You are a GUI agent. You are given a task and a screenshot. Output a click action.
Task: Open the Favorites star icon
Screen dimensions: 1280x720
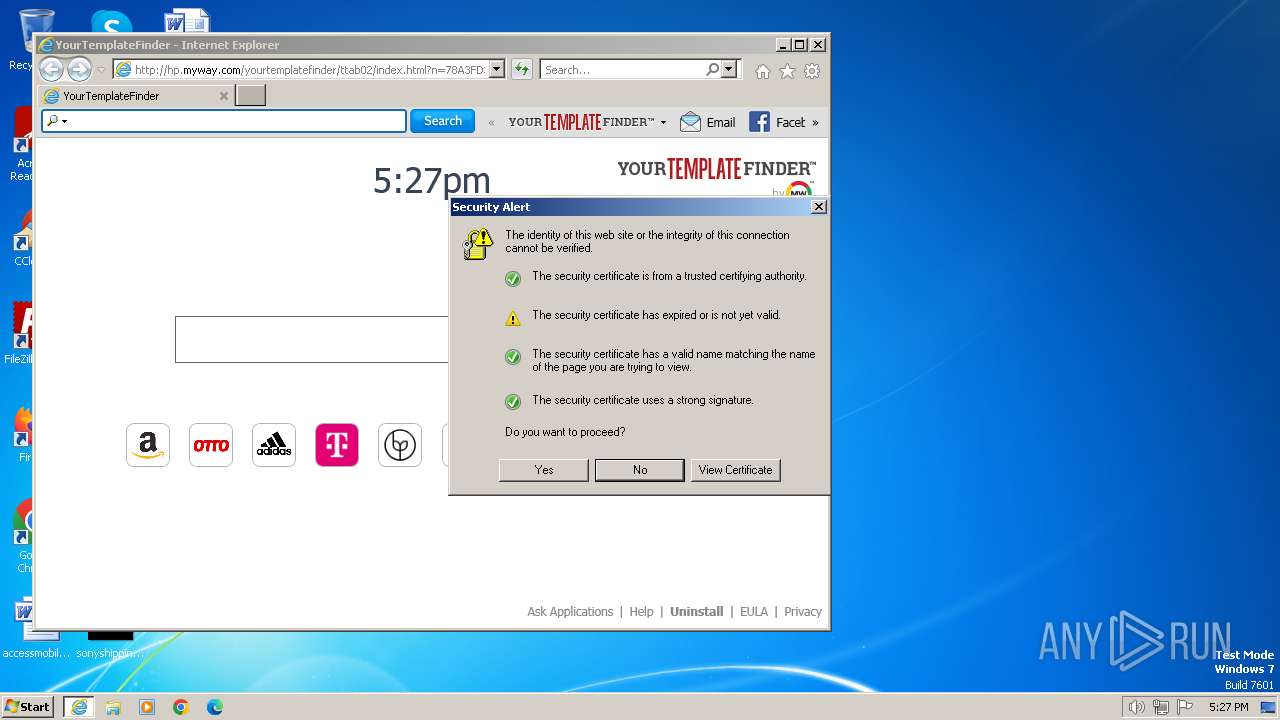click(x=787, y=71)
